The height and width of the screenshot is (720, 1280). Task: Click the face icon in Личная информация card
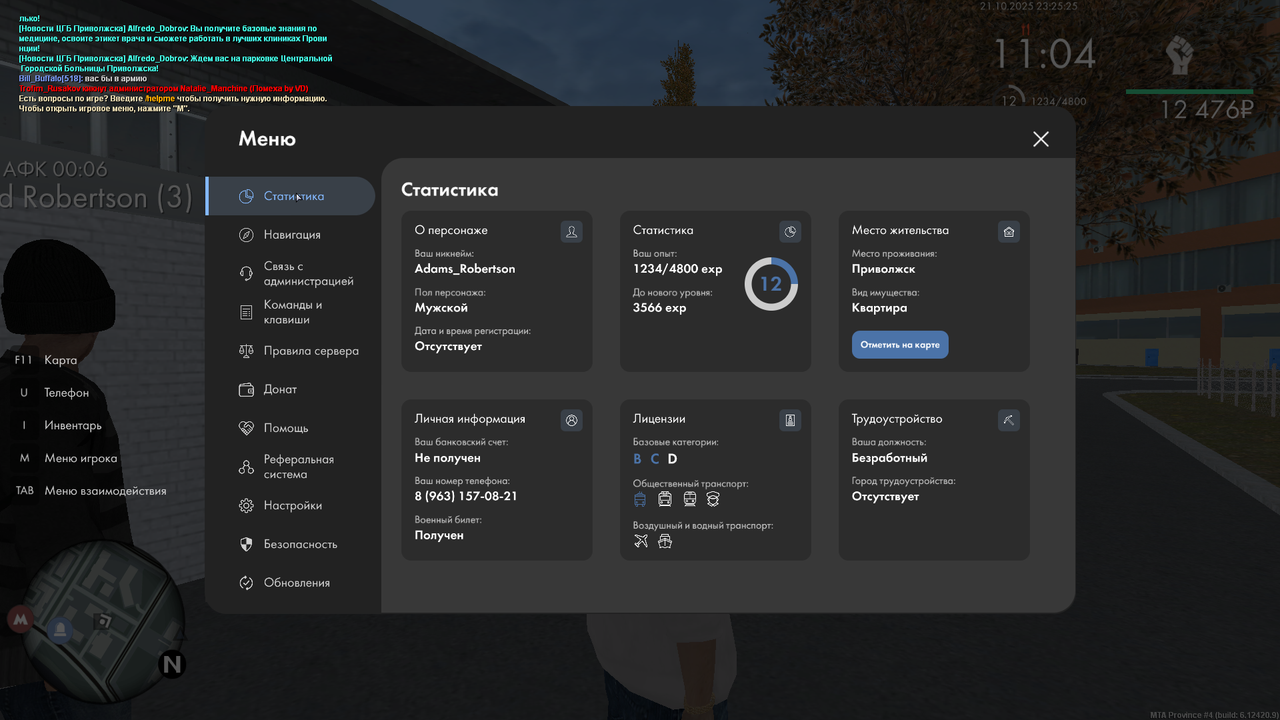571,420
